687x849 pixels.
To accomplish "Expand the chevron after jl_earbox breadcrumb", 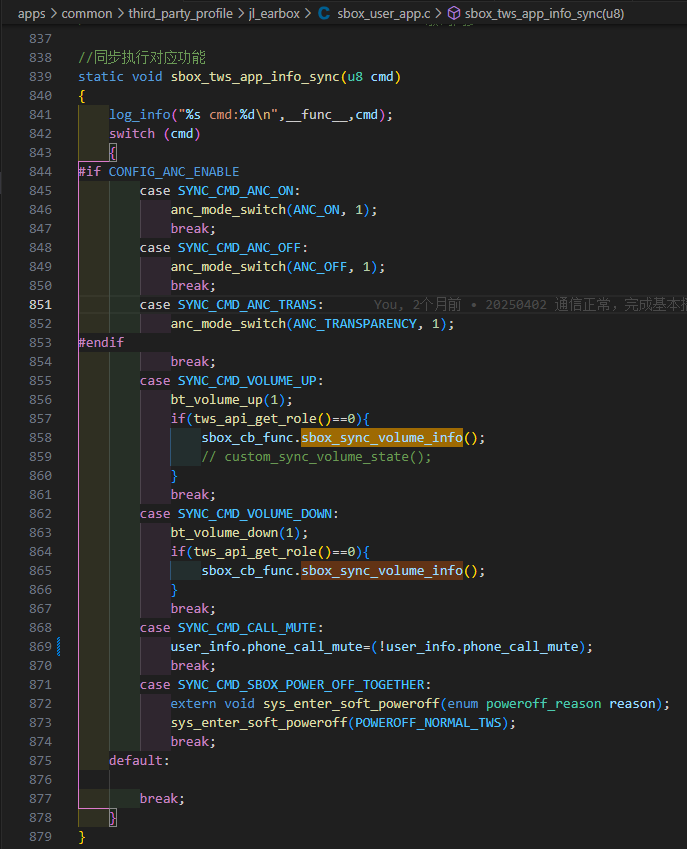I will pos(307,14).
